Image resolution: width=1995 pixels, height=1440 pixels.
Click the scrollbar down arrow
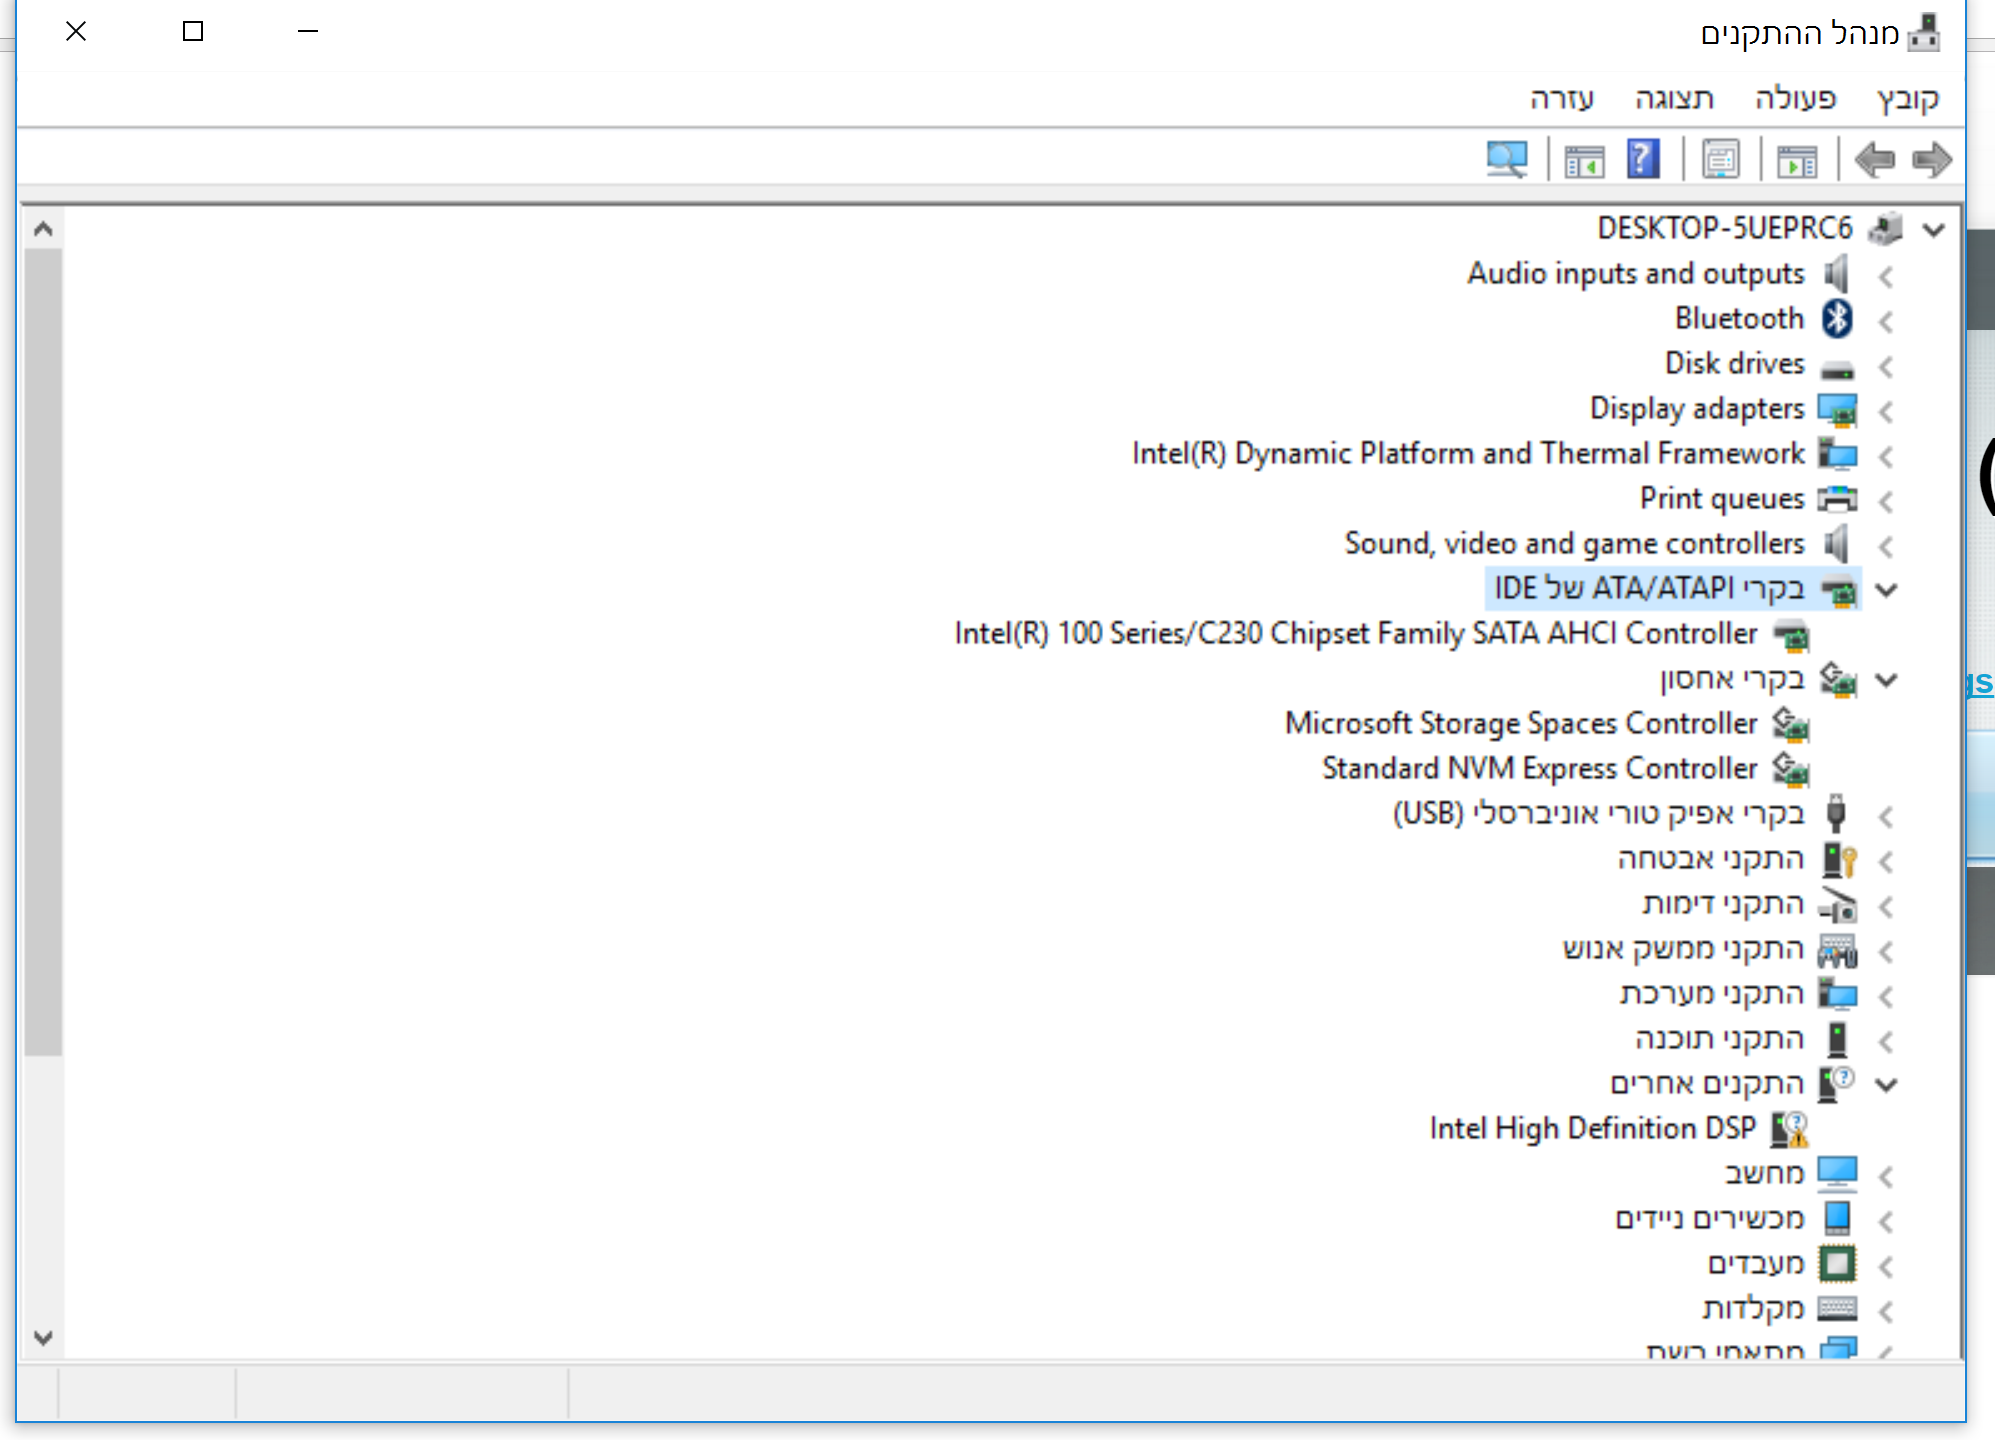(x=43, y=1337)
